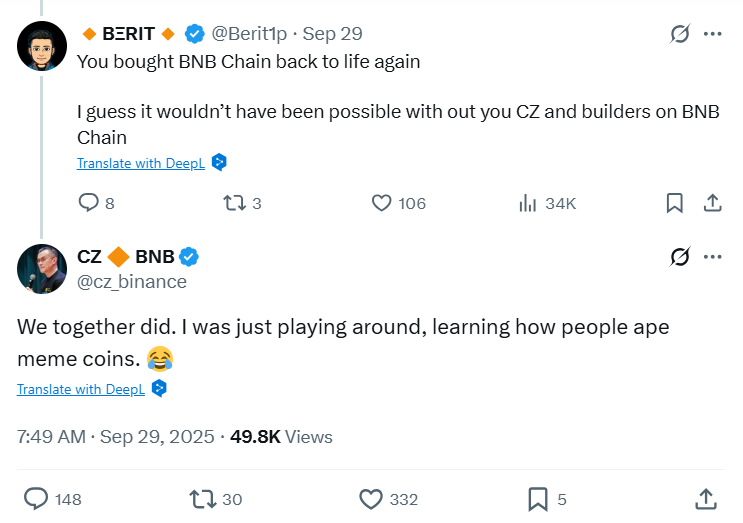Screen dimensions: 743x523
Task: Open the @cz_binance profile handle
Action: [x=132, y=282]
